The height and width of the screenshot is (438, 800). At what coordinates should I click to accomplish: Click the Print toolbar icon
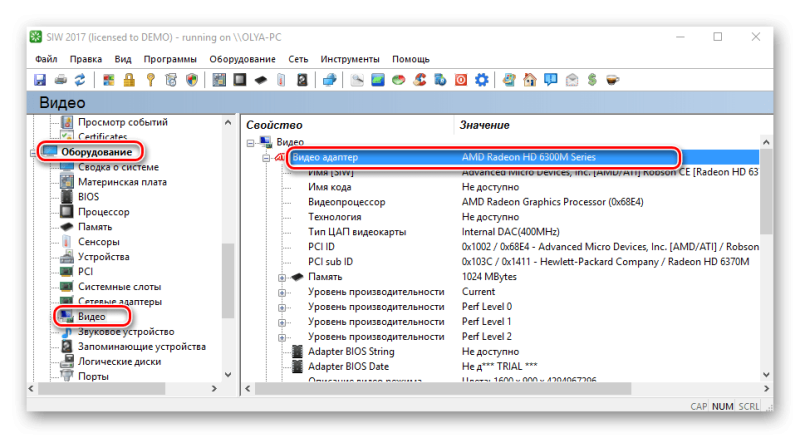point(59,79)
